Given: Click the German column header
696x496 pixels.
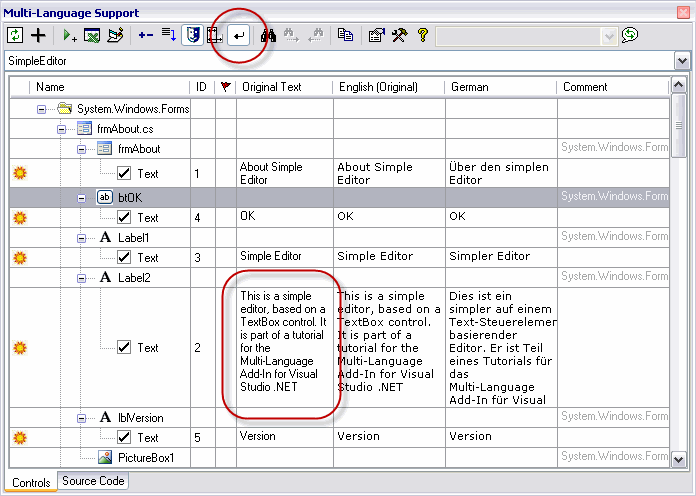Looking at the screenshot, I should [470, 87].
